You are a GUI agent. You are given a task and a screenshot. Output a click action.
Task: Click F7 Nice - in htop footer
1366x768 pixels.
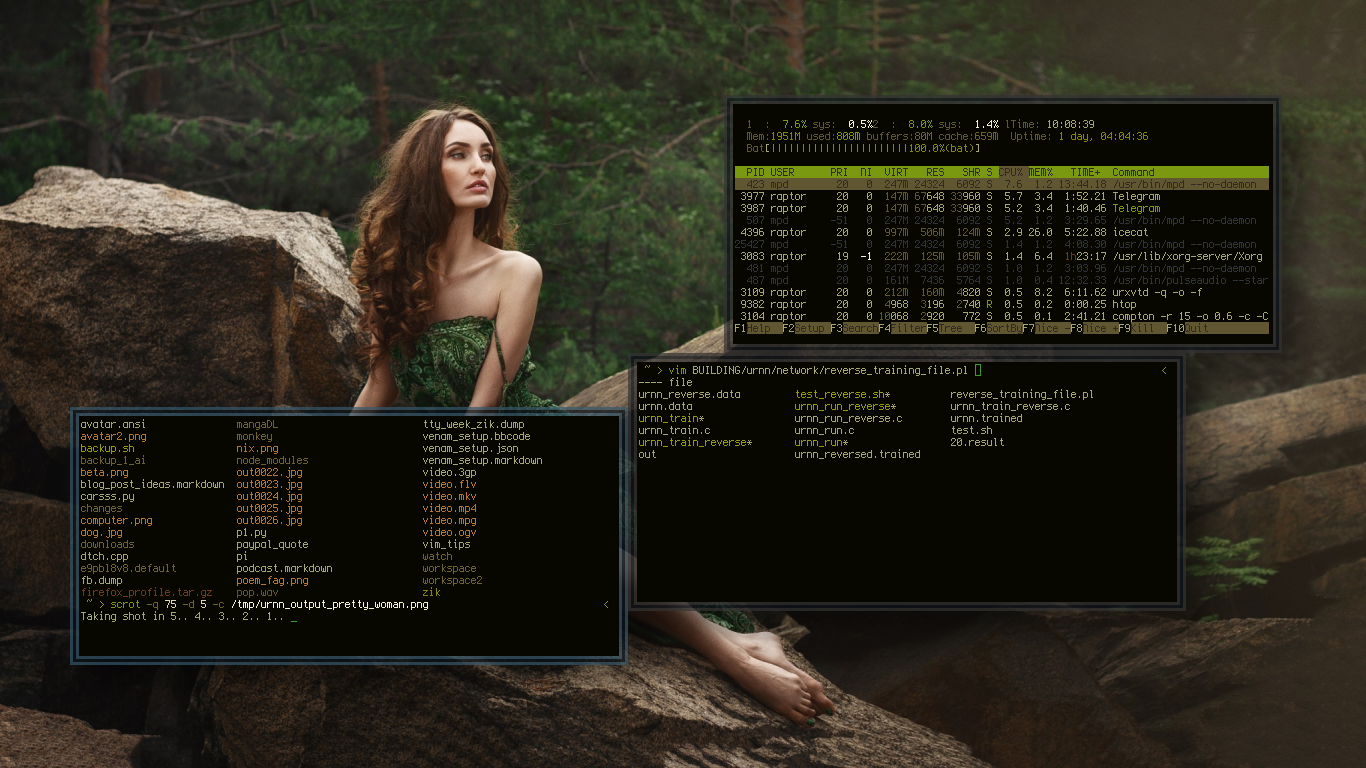1046,328
